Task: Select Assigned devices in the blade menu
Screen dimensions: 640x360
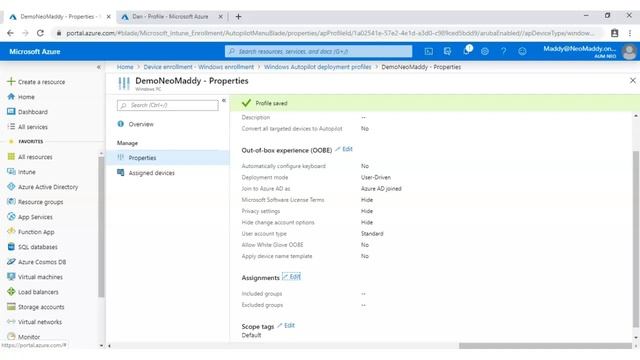Action: 151,173
